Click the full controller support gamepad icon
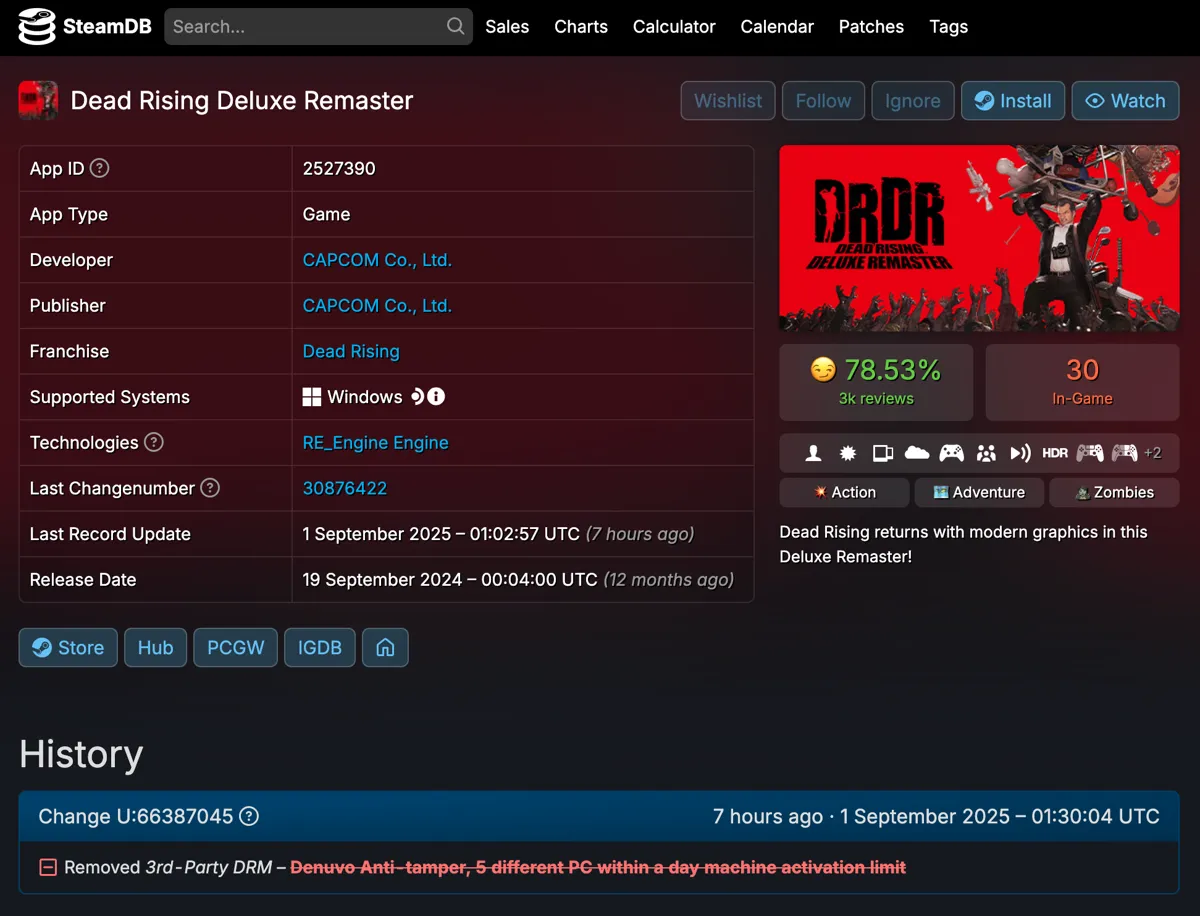 952,453
